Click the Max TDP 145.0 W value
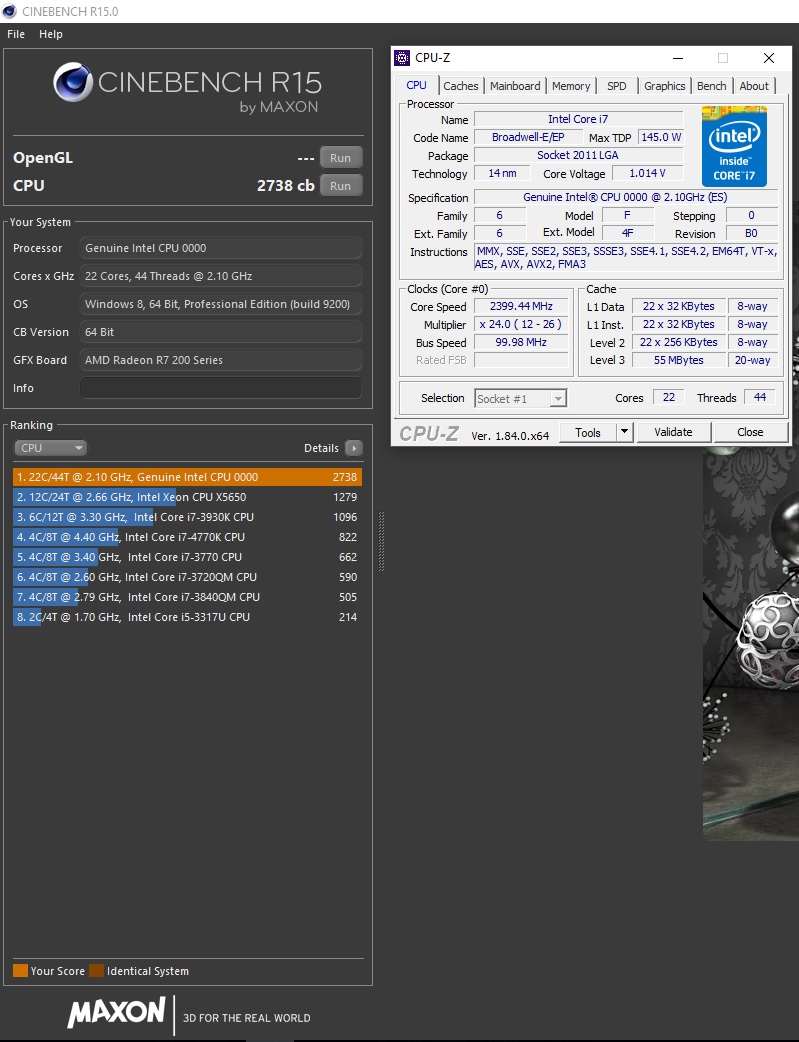Screen dimensions: 799x1042 click(x=661, y=137)
